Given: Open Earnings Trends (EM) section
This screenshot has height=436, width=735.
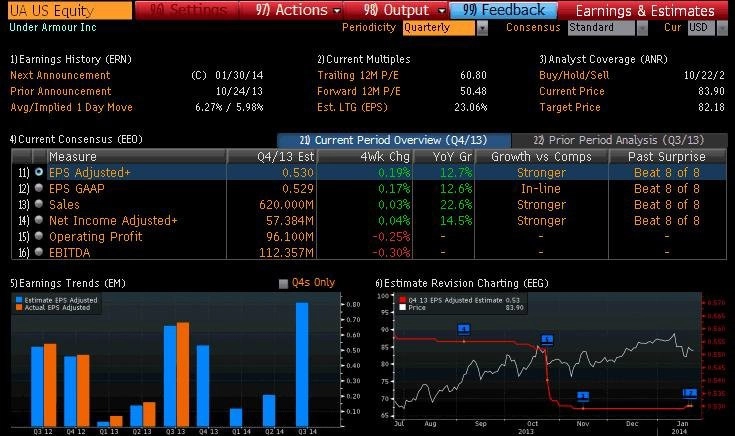Looking at the screenshot, I should pos(68,283).
